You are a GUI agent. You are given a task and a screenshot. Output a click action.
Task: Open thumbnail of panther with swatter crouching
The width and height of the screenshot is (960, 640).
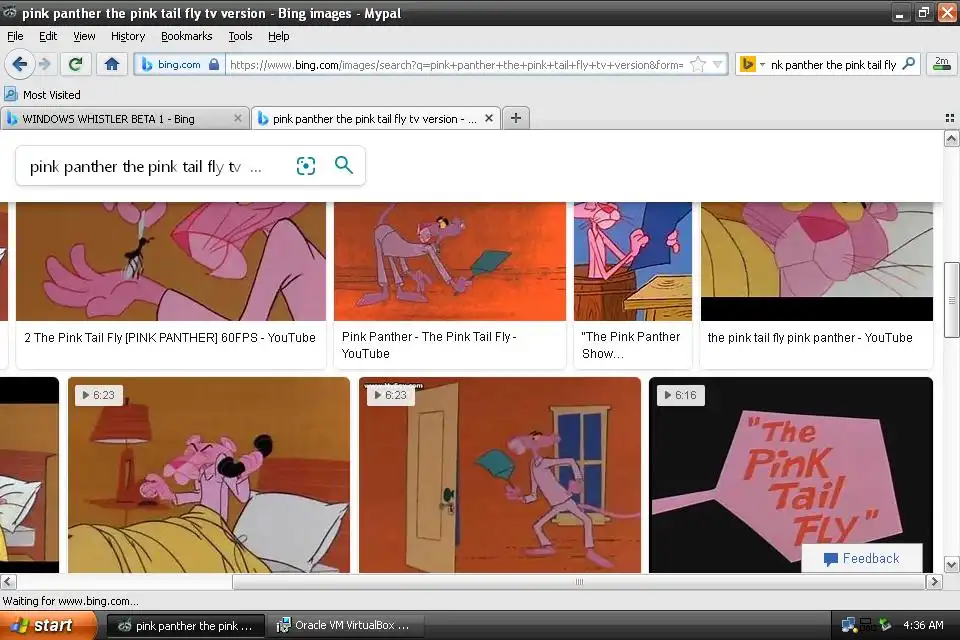click(450, 262)
